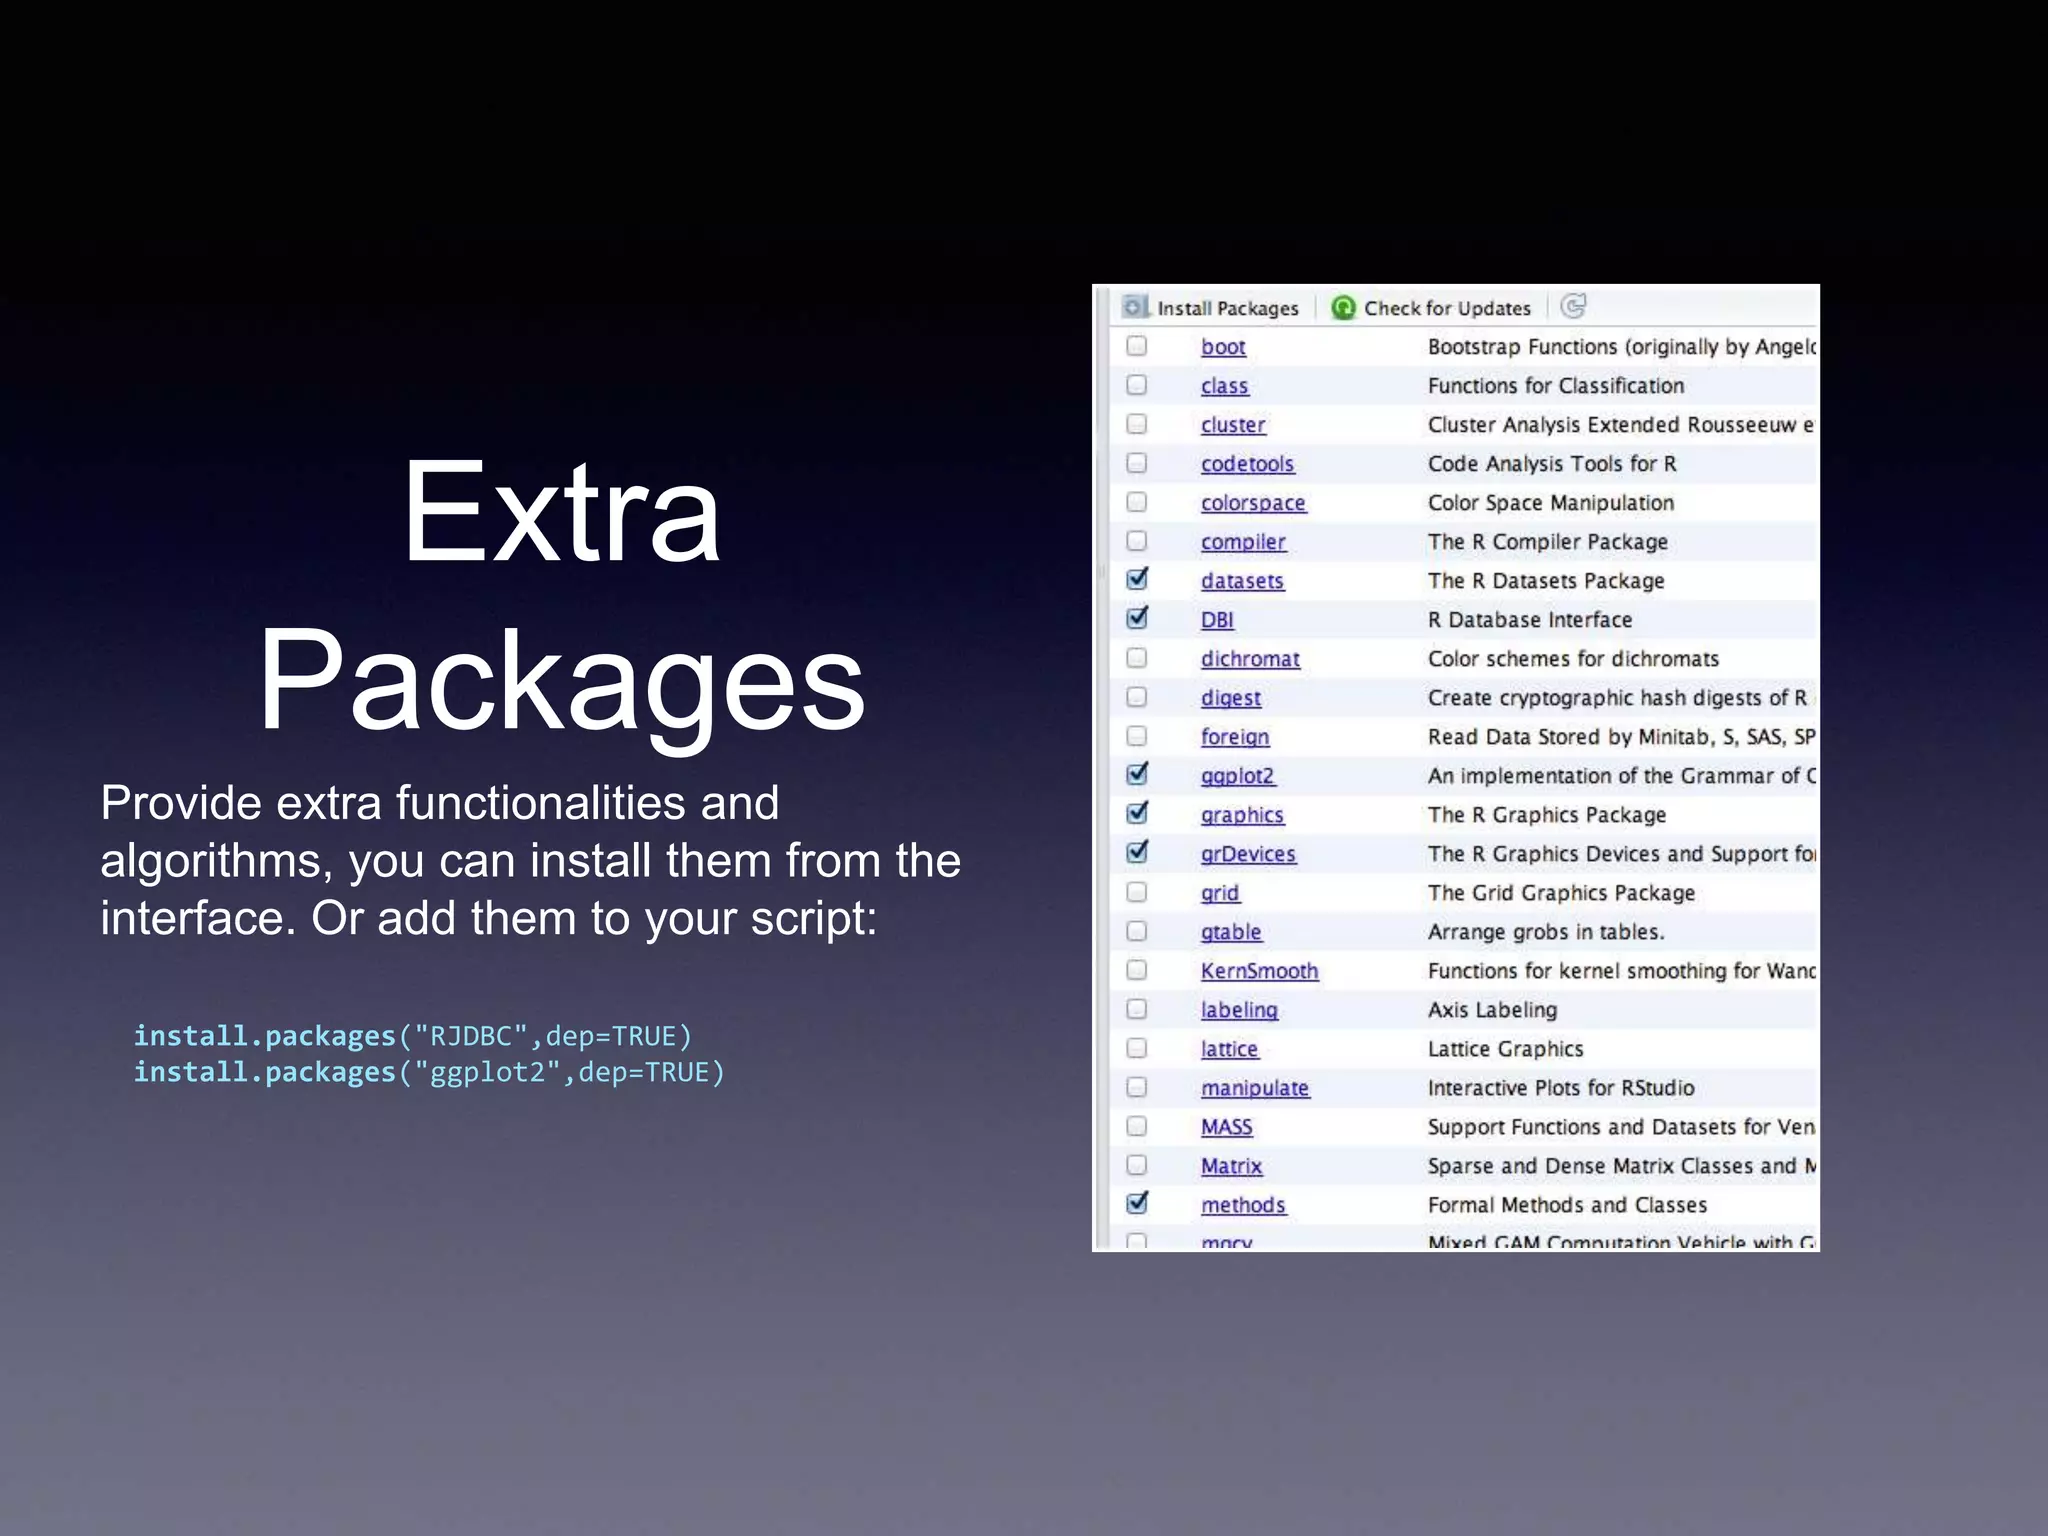Tick the grid package checkbox
The image size is (2048, 1536).
click(x=1137, y=892)
